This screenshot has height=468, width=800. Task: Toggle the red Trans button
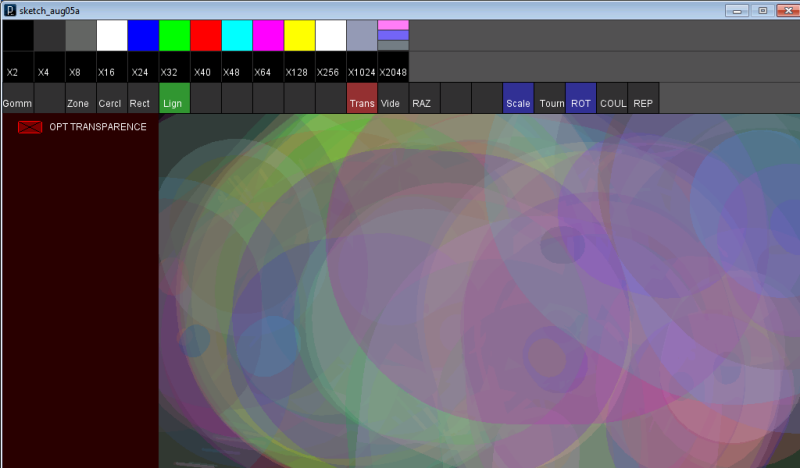(x=362, y=98)
